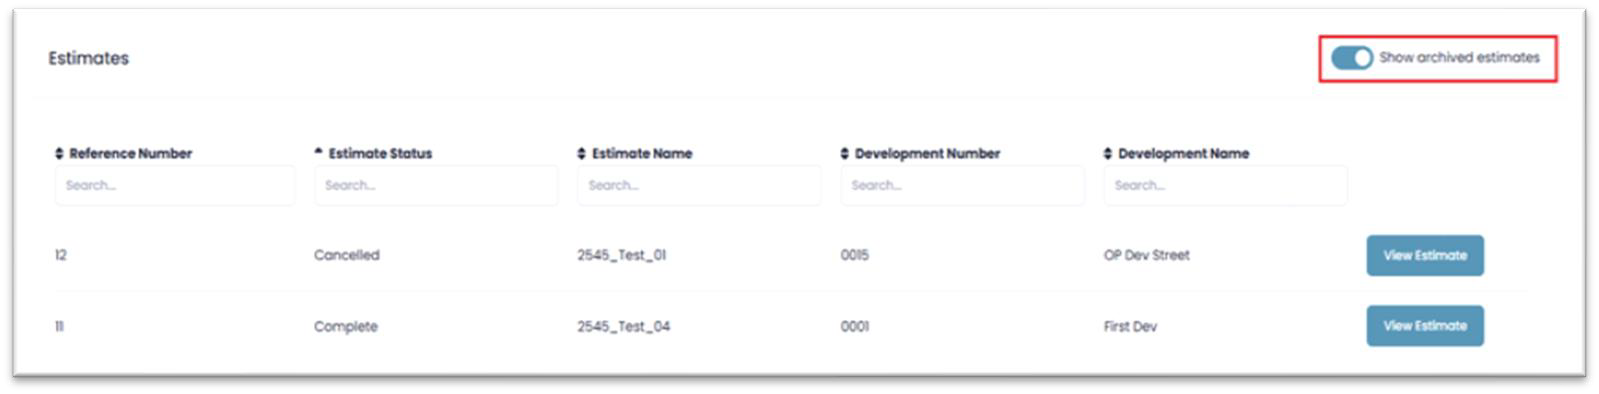Sort by Development Name arrows icon
This screenshot has width=1599, height=394.
coord(1108,153)
